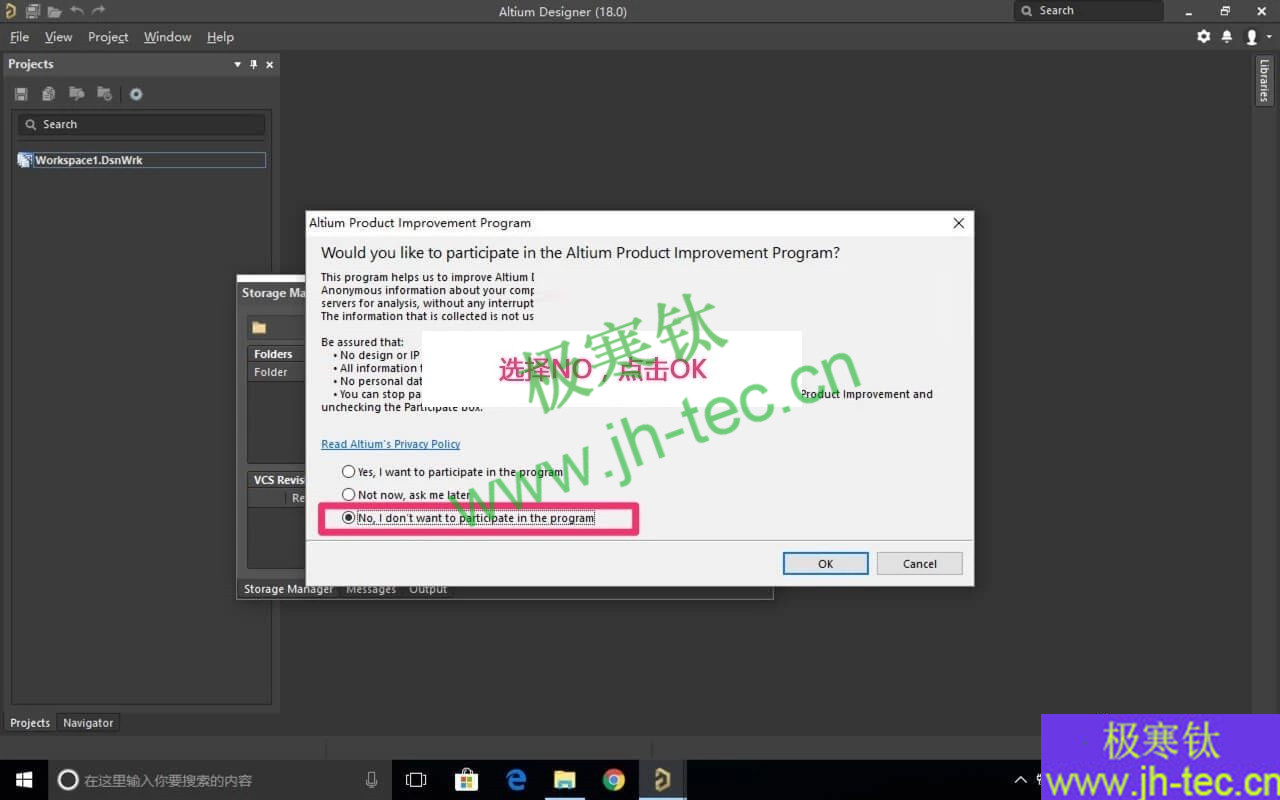The height and width of the screenshot is (800, 1280).
Task: Select 'Yes, I want to participate' radio option
Action: pyautogui.click(x=452, y=472)
